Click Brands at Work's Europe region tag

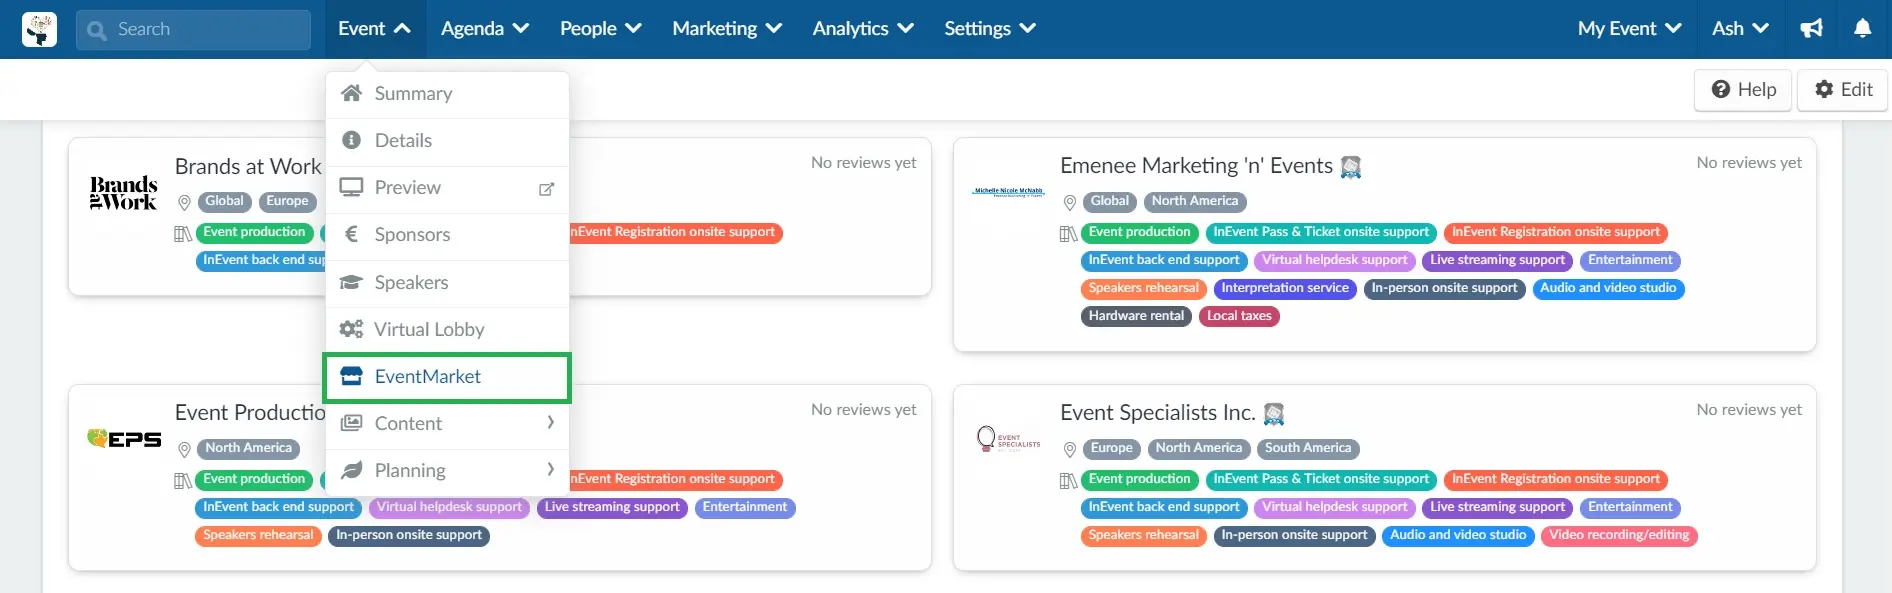[x=287, y=201]
